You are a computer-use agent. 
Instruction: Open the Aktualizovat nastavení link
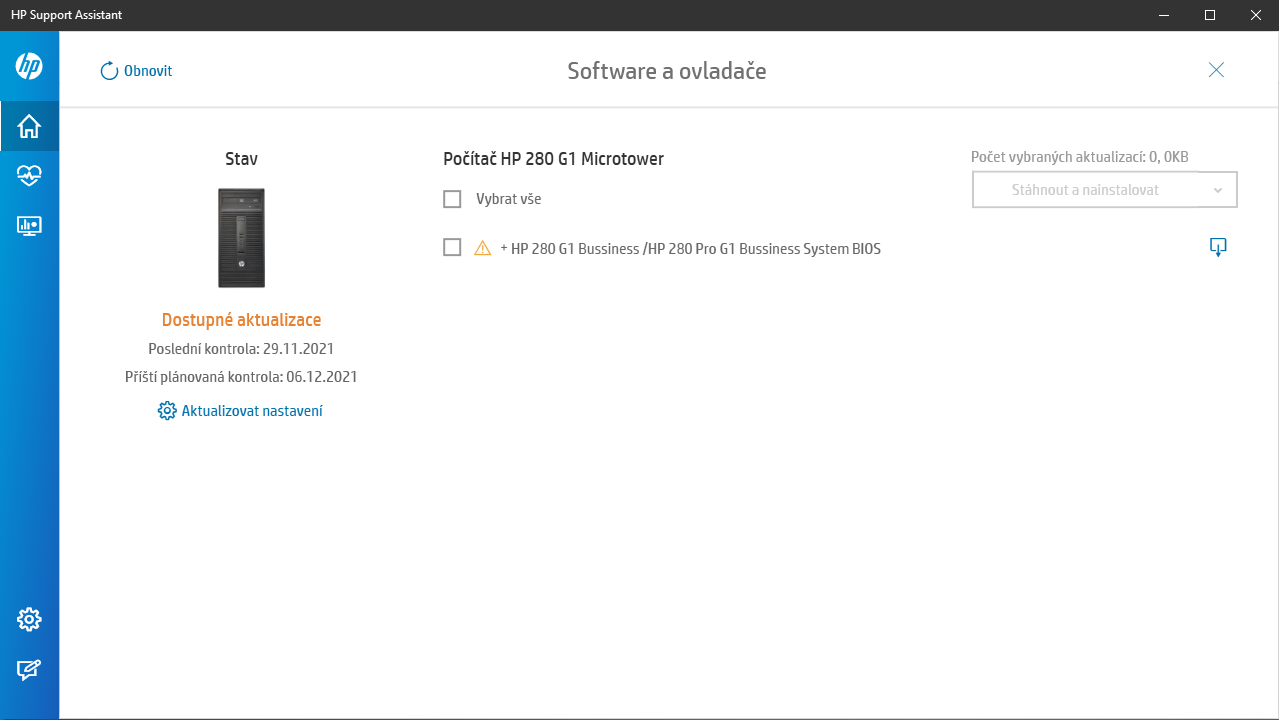[x=252, y=411]
